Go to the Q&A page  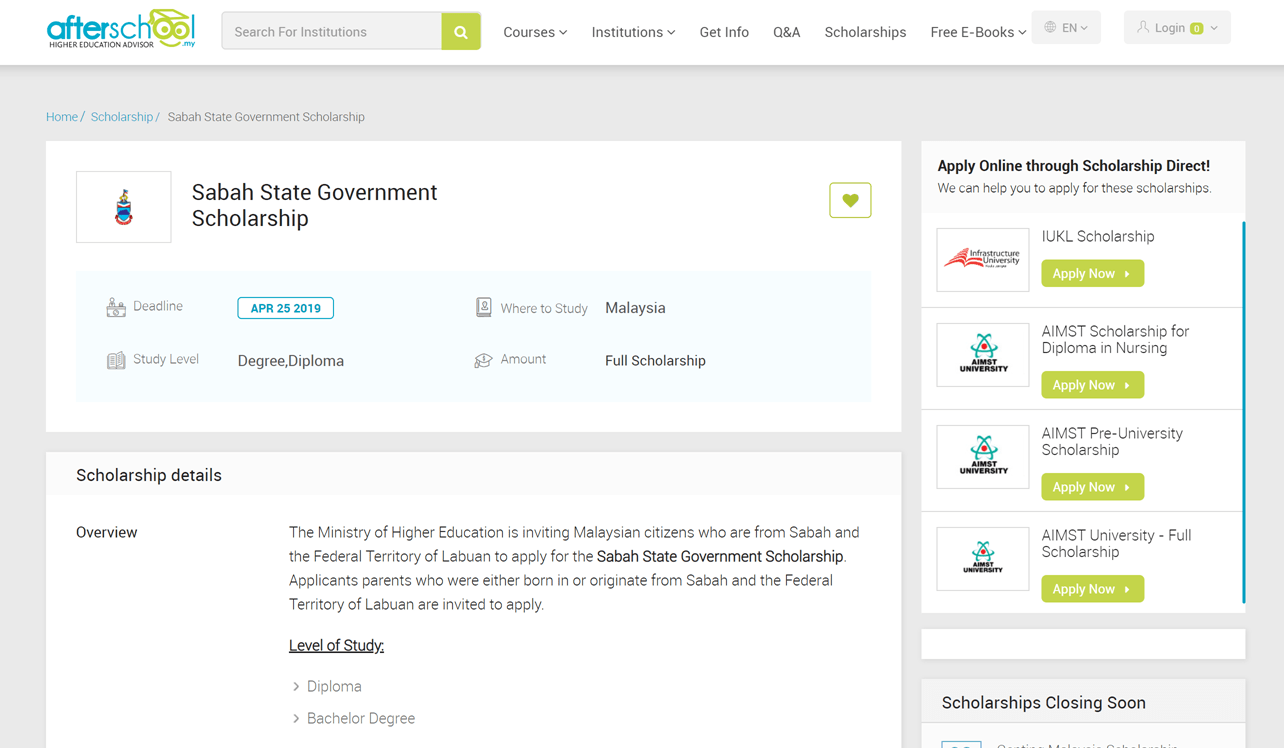[x=786, y=32]
